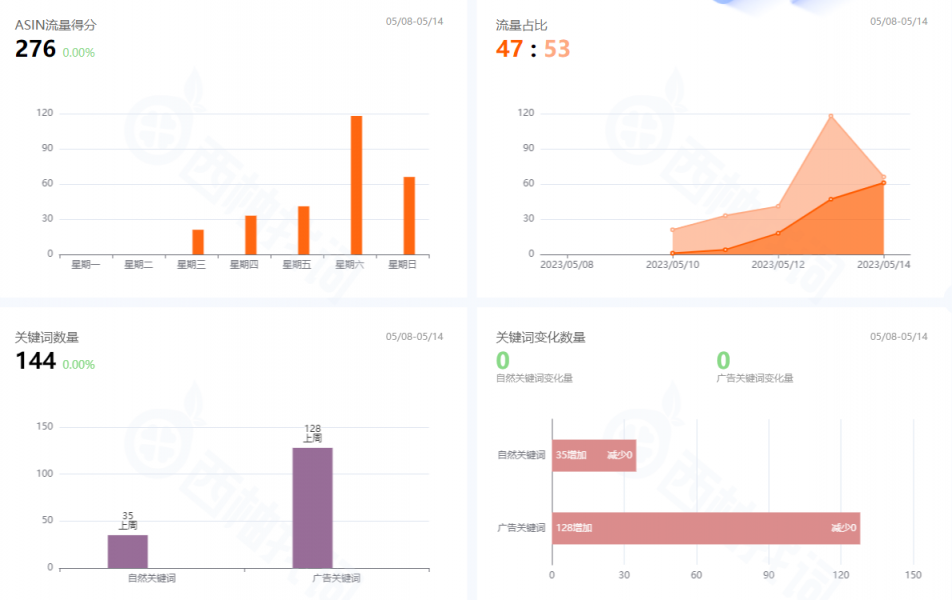Click the 2023/05/10 x-axis label

tap(672, 265)
